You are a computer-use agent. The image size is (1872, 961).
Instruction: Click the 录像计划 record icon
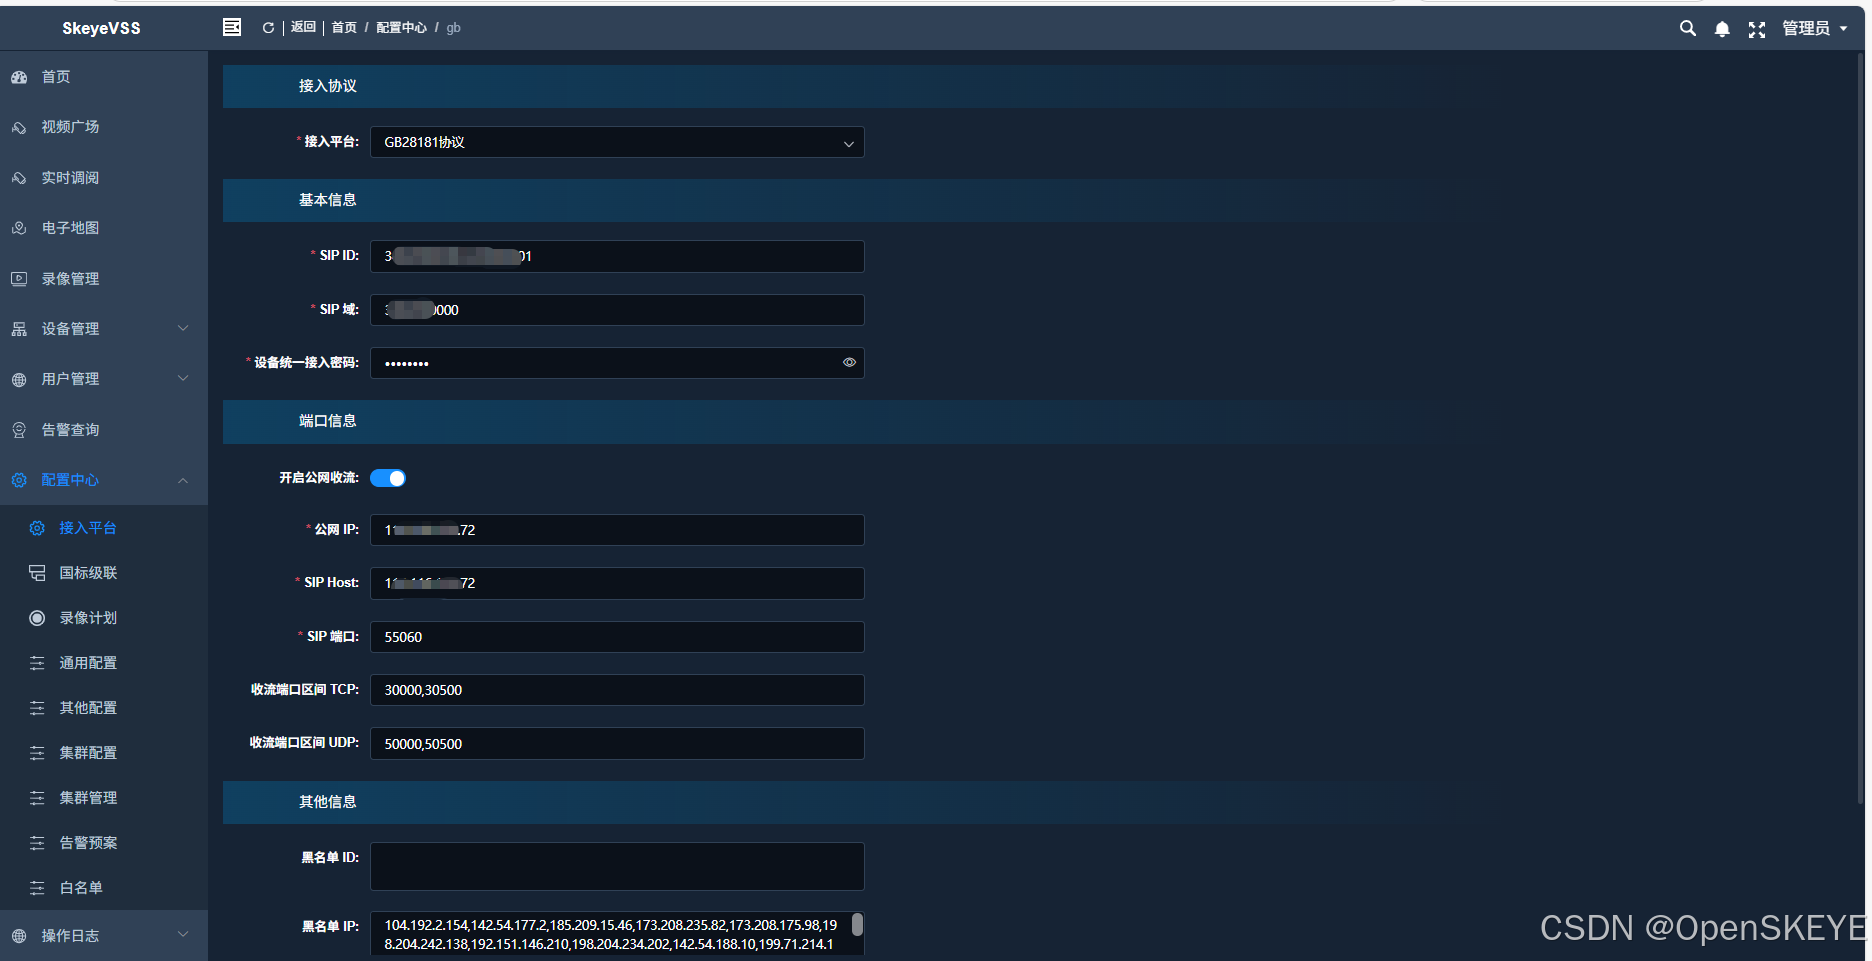pyautogui.click(x=37, y=618)
